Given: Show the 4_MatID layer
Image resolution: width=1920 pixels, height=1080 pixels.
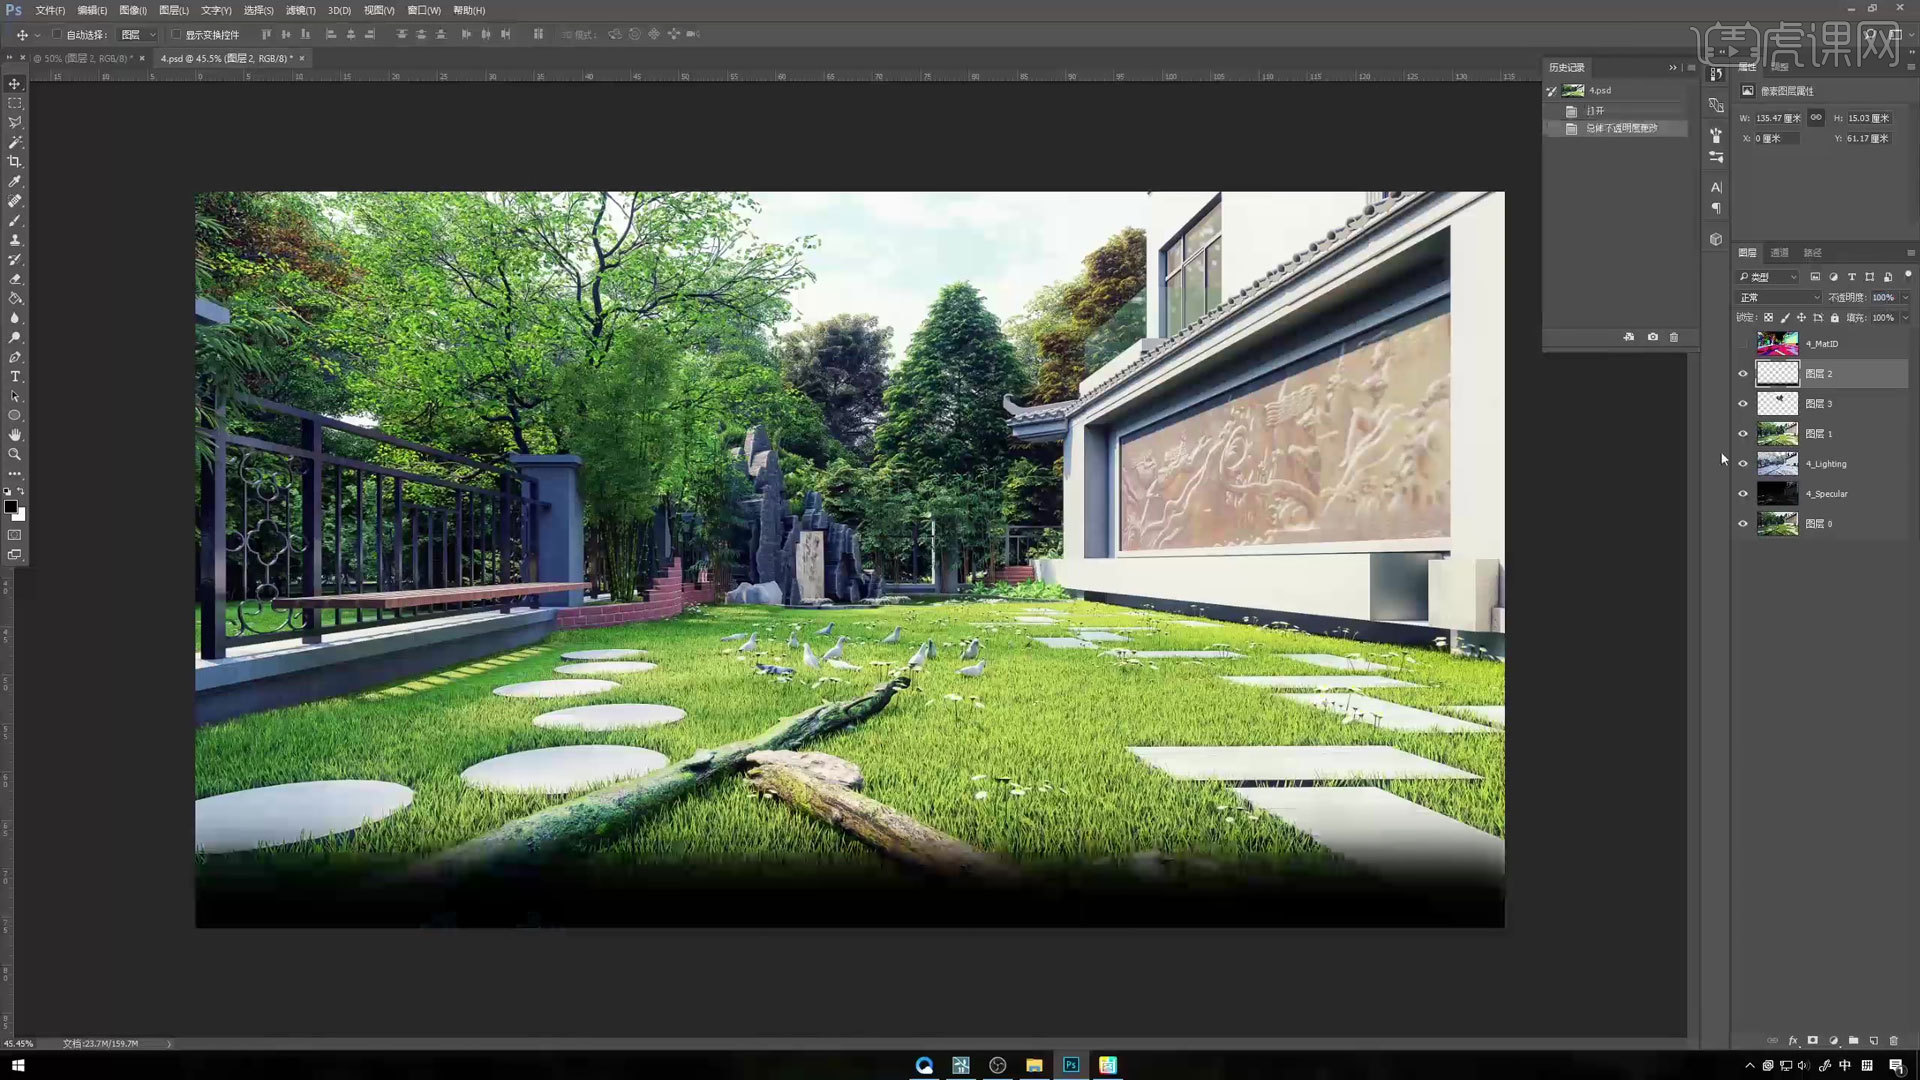Looking at the screenshot, I should [1743, 344].
